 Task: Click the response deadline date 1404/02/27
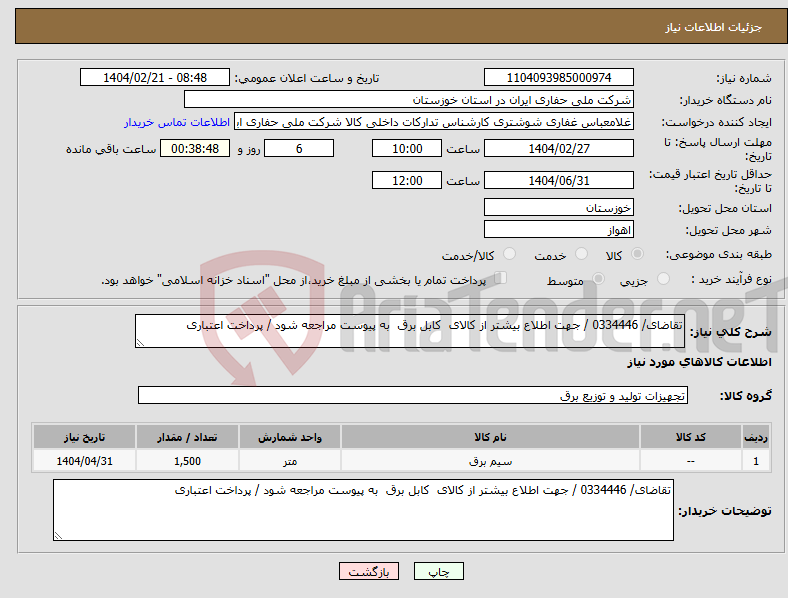coord(558,148)
